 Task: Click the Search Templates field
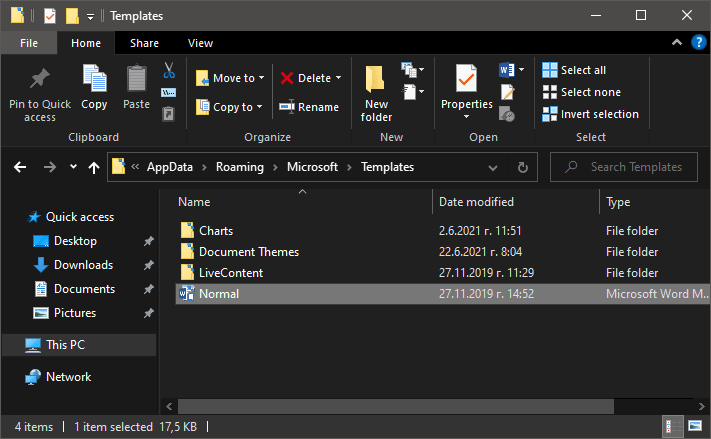pyautogui.click(x=630, y=167)
